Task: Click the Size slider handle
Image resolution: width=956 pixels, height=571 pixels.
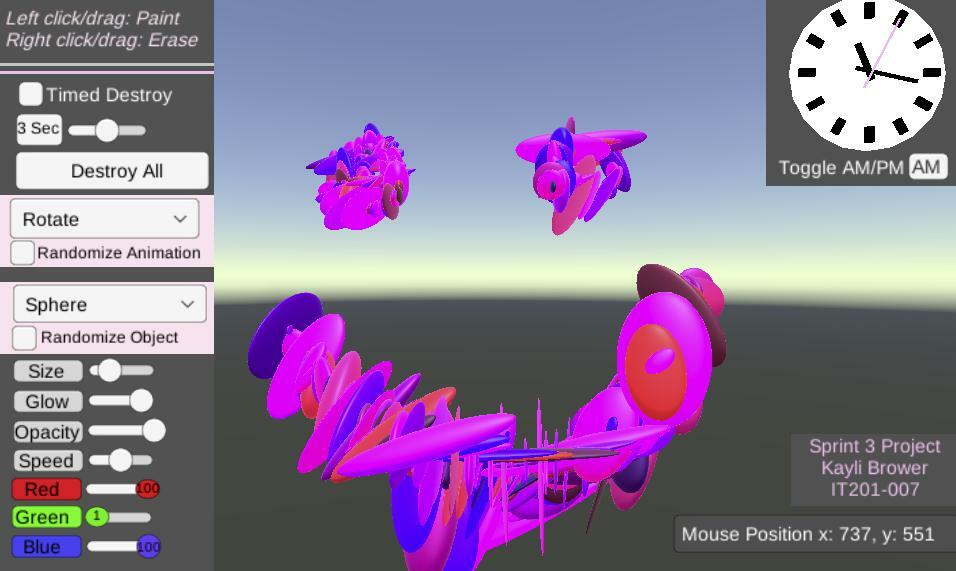Action: (x=110, y=370)
